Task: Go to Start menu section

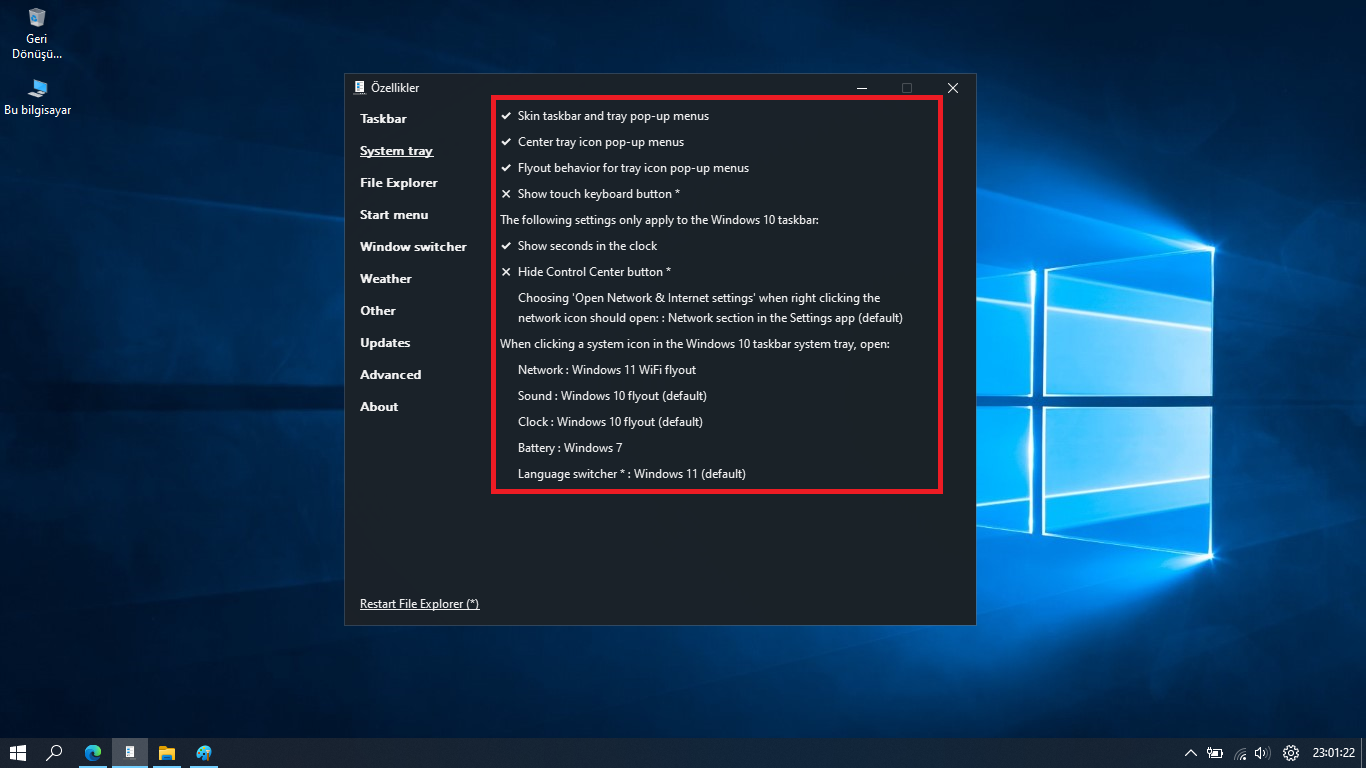Action: click(x=394, y=215)
